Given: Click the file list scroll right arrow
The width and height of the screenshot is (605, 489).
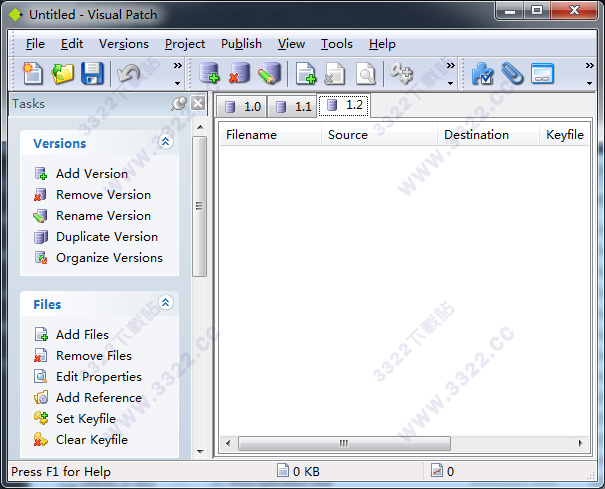Looking at the screenshot, I should [580, 443].
